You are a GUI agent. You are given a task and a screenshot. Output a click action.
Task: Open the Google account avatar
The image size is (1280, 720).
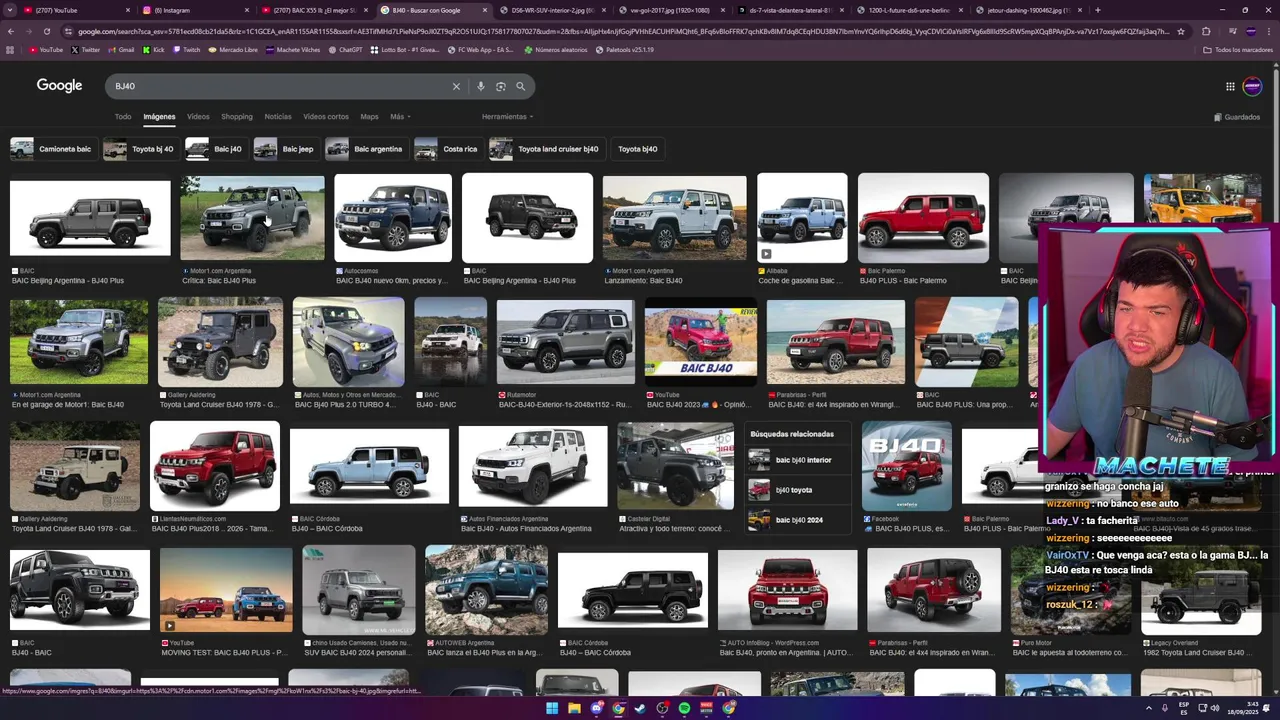click(1252, 86)
